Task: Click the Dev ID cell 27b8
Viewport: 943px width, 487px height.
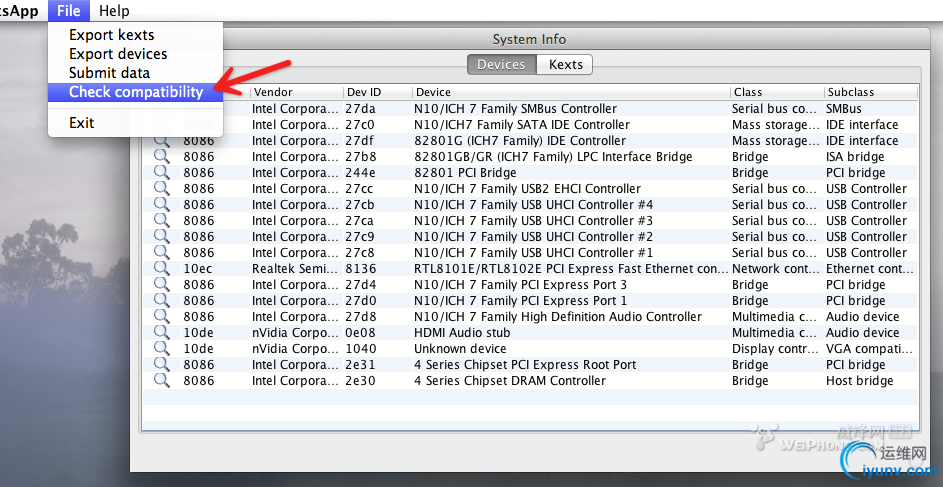Action: click(360, 156)
